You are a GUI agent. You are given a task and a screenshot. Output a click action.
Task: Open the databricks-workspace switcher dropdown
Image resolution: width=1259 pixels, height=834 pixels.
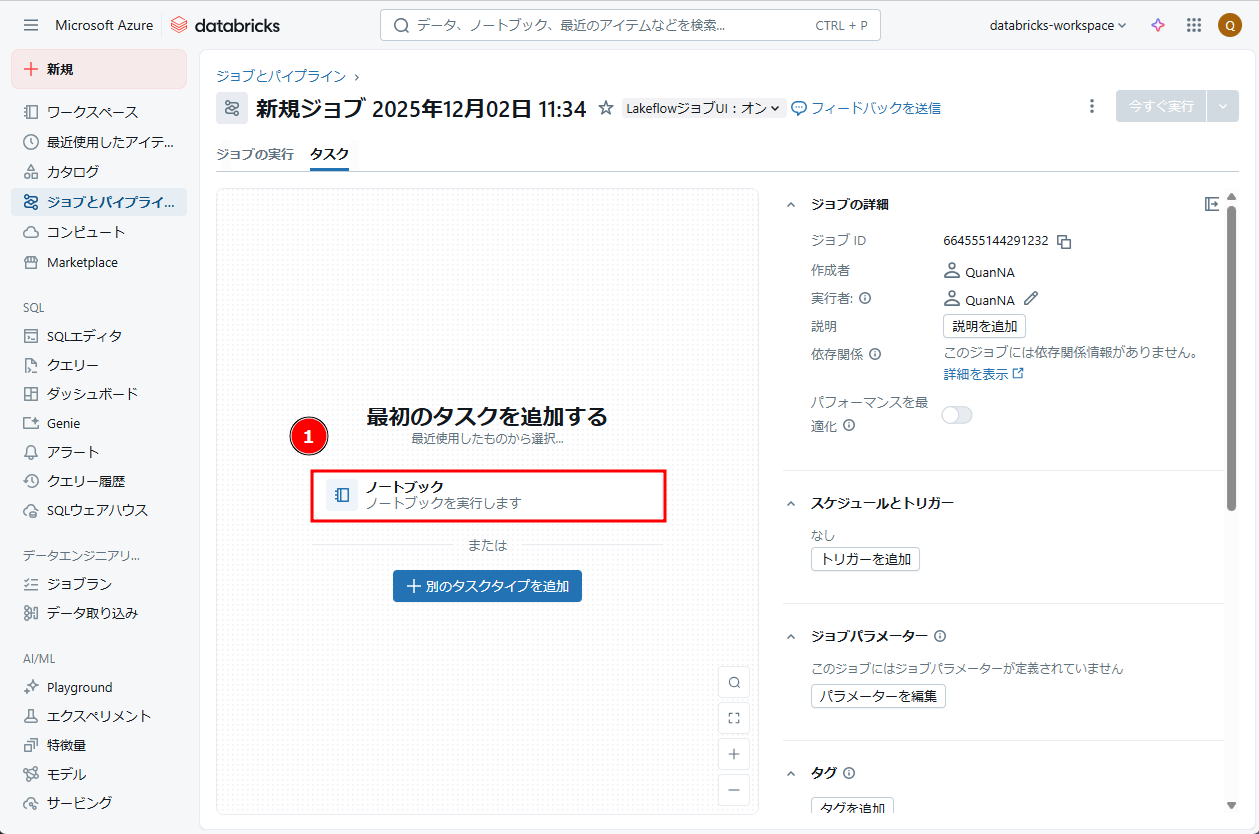[1057, 25]
